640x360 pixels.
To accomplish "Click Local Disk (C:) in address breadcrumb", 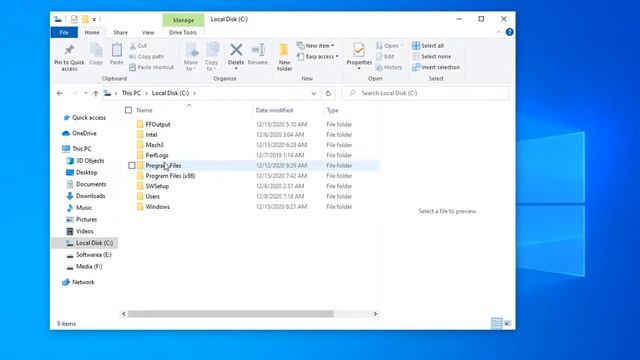I will (170, 93).
